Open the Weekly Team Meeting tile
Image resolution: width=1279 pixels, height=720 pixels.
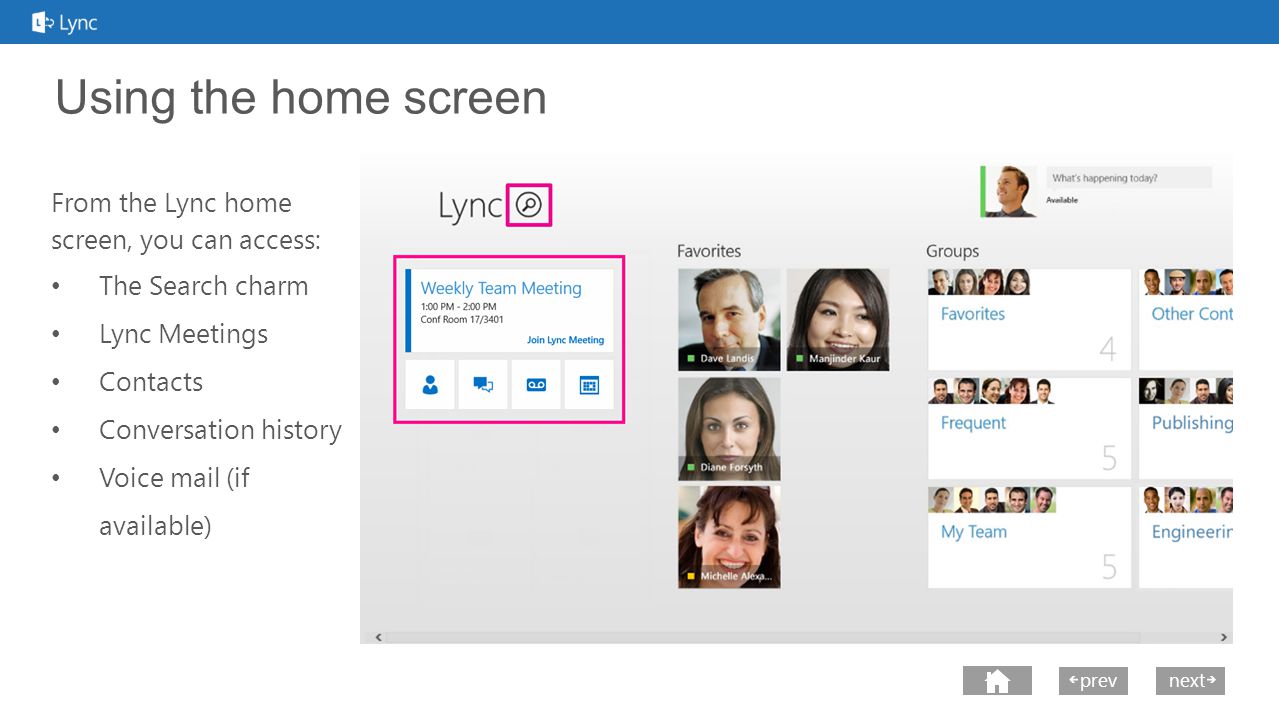pos(510,310)
